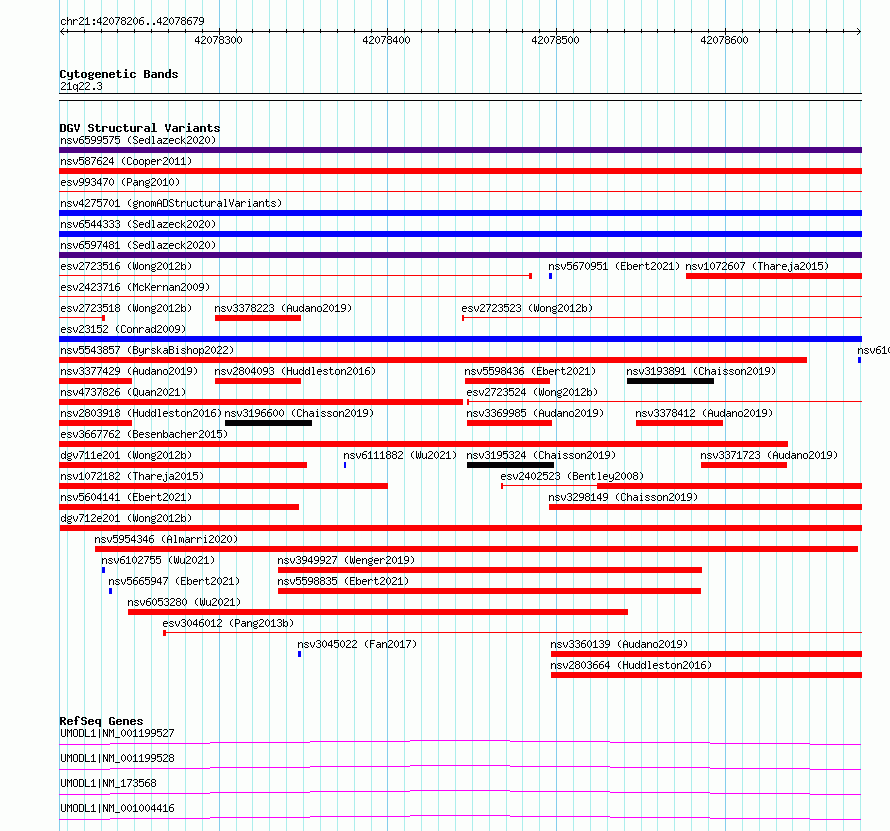The width and height of the screenshot is (890, 831).
Task: Open nsv3949927 (Wenger2019) label
Action: (x=346, y=560)
